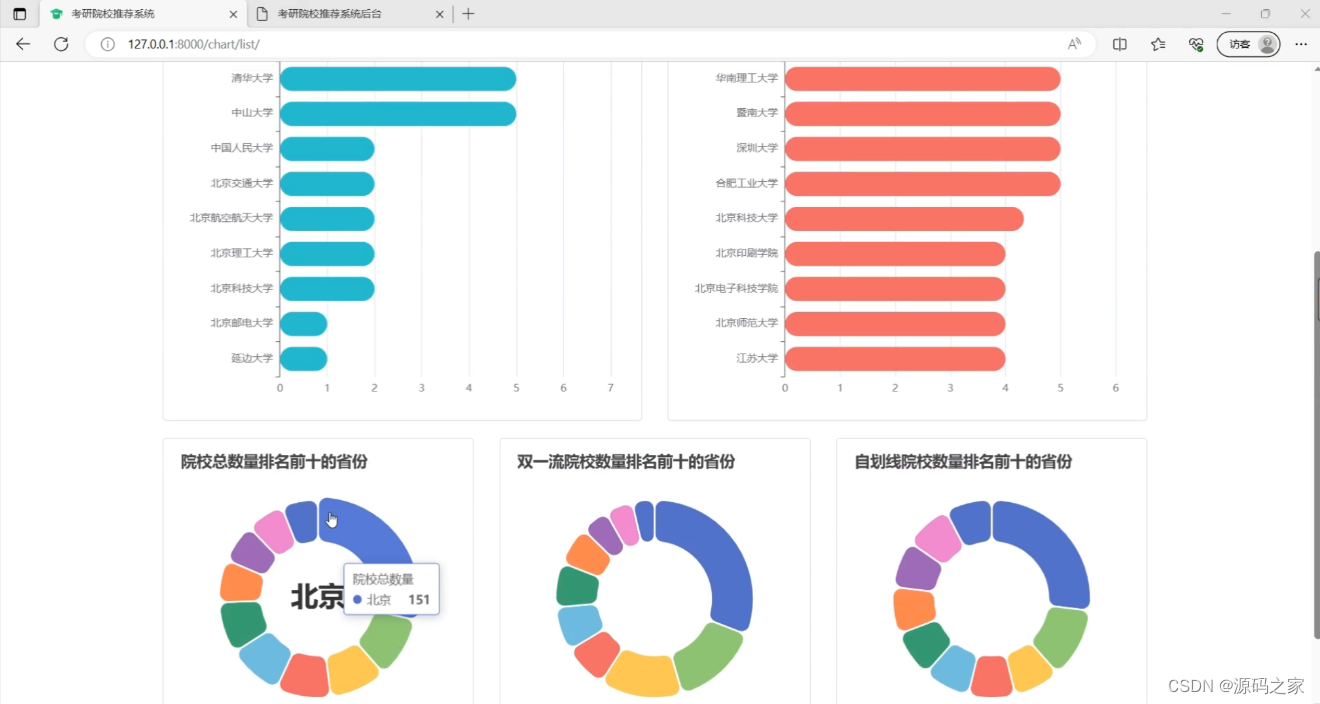
Task: Click the read aloud icon
Action: 1074,44
